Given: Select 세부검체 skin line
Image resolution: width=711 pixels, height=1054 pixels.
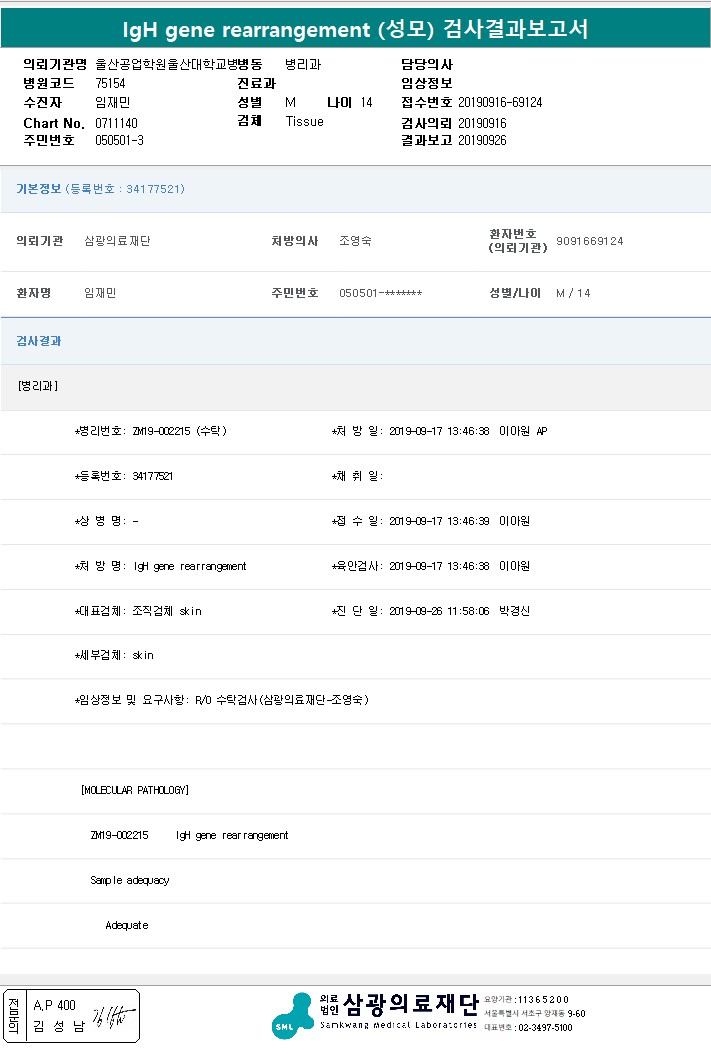Looking at the screenshot, I should coord(114,655).
